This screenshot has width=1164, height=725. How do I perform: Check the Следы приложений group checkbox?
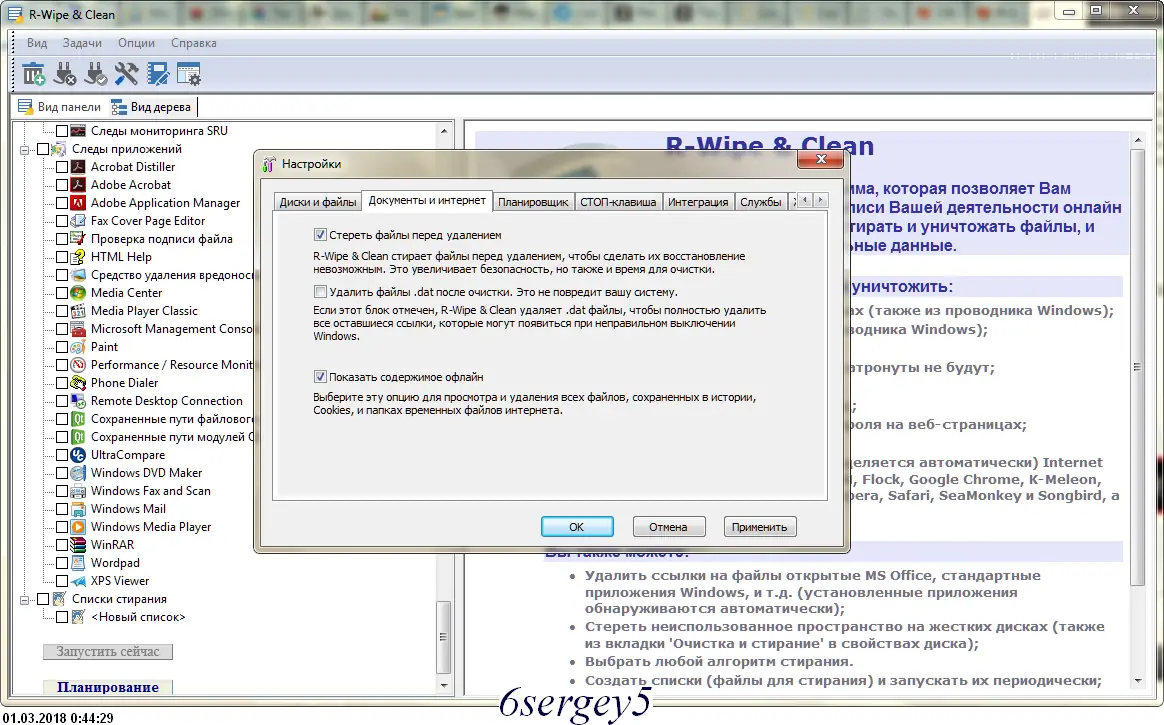[x=43, y=149]
